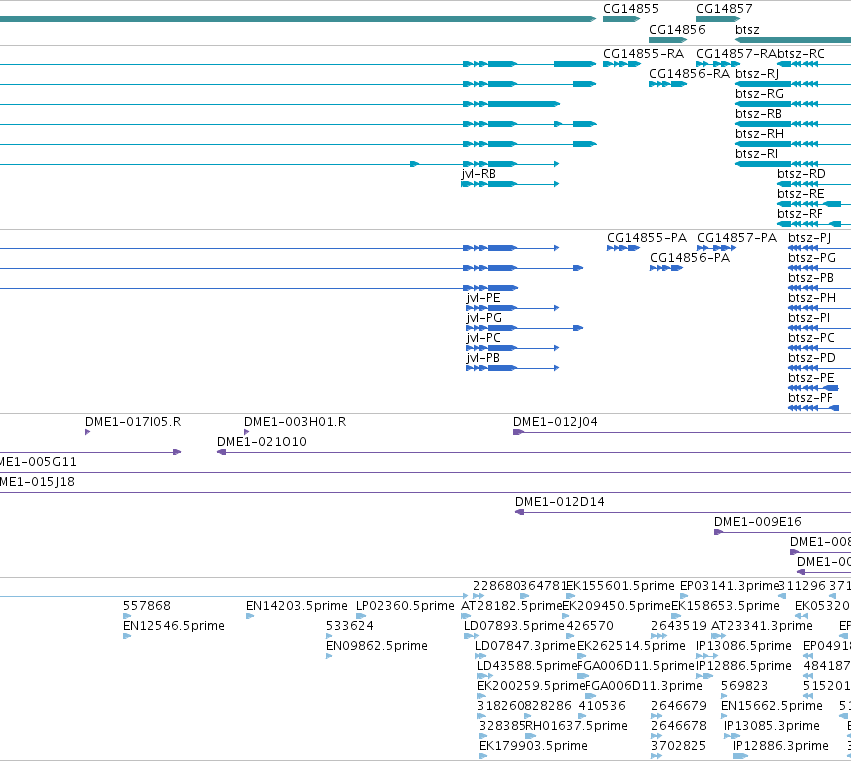Open transcript btsz-RC
Image resolution: width=851 pixels, height=761 pixels.
(801, 54)
